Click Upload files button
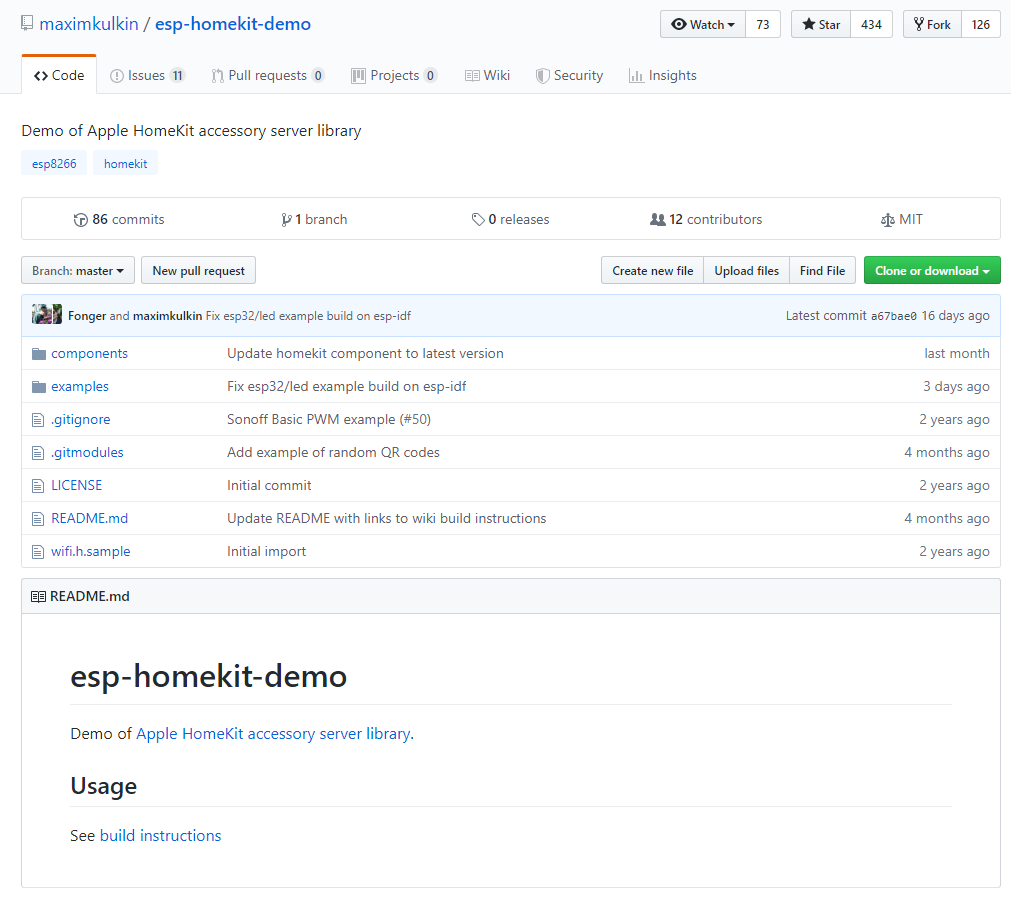 pyautogui.click(x=747, y=271)
